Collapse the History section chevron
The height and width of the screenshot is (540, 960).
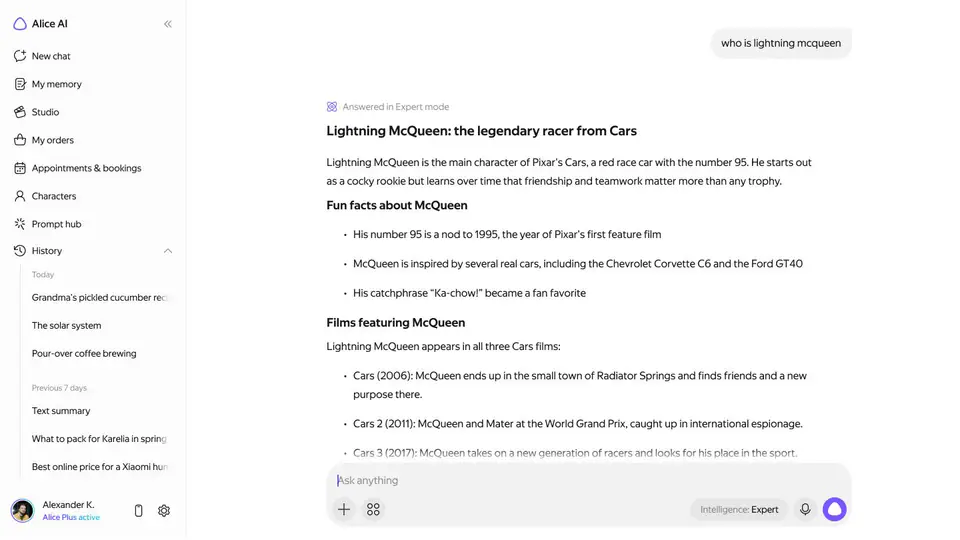(168, 251)
